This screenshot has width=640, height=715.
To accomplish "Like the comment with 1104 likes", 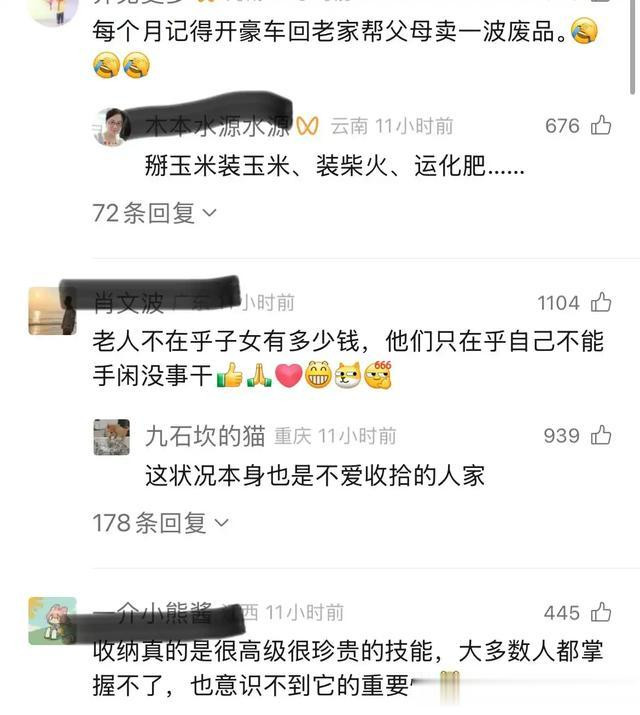I will point(601,302).
